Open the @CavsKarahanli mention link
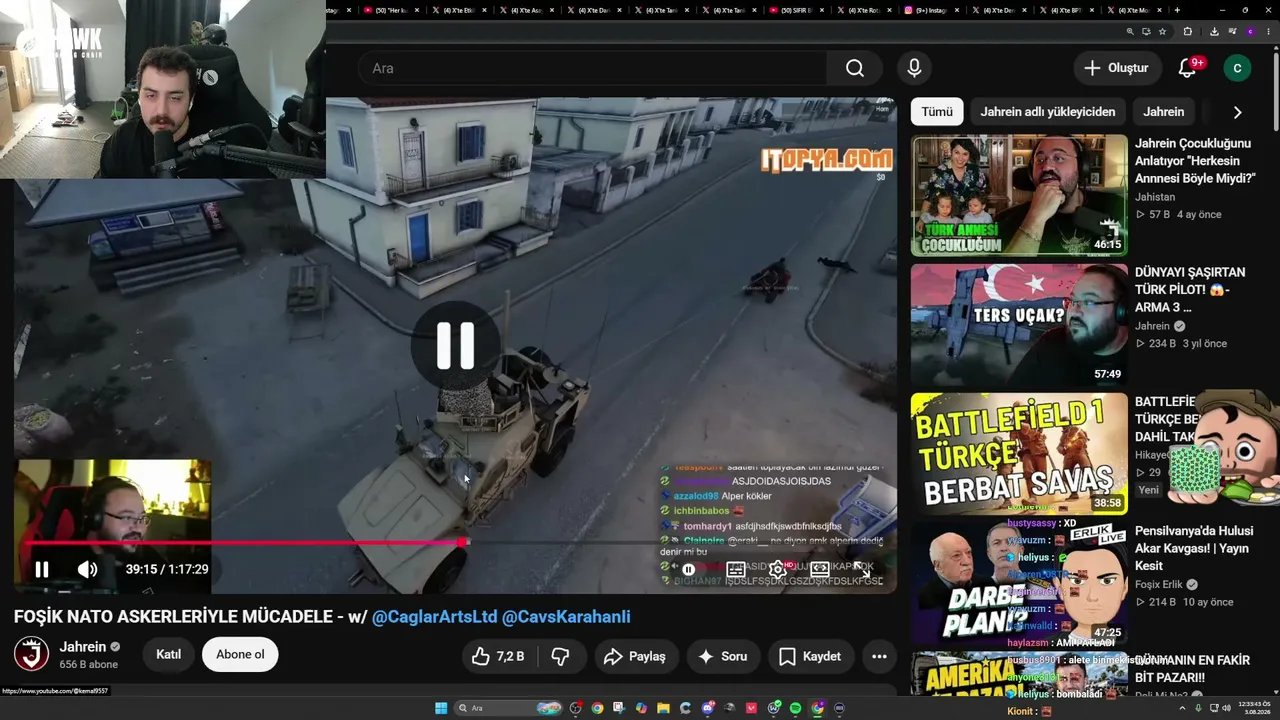 tap(566, 617)
